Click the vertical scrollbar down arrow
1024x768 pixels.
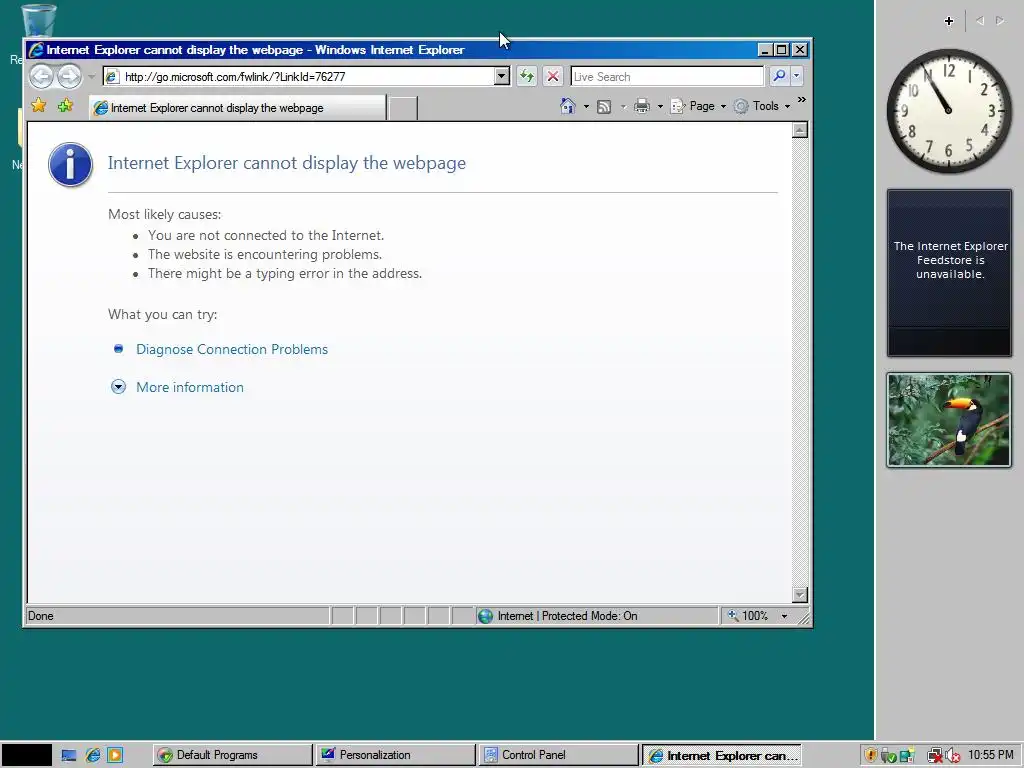(799, 594)
